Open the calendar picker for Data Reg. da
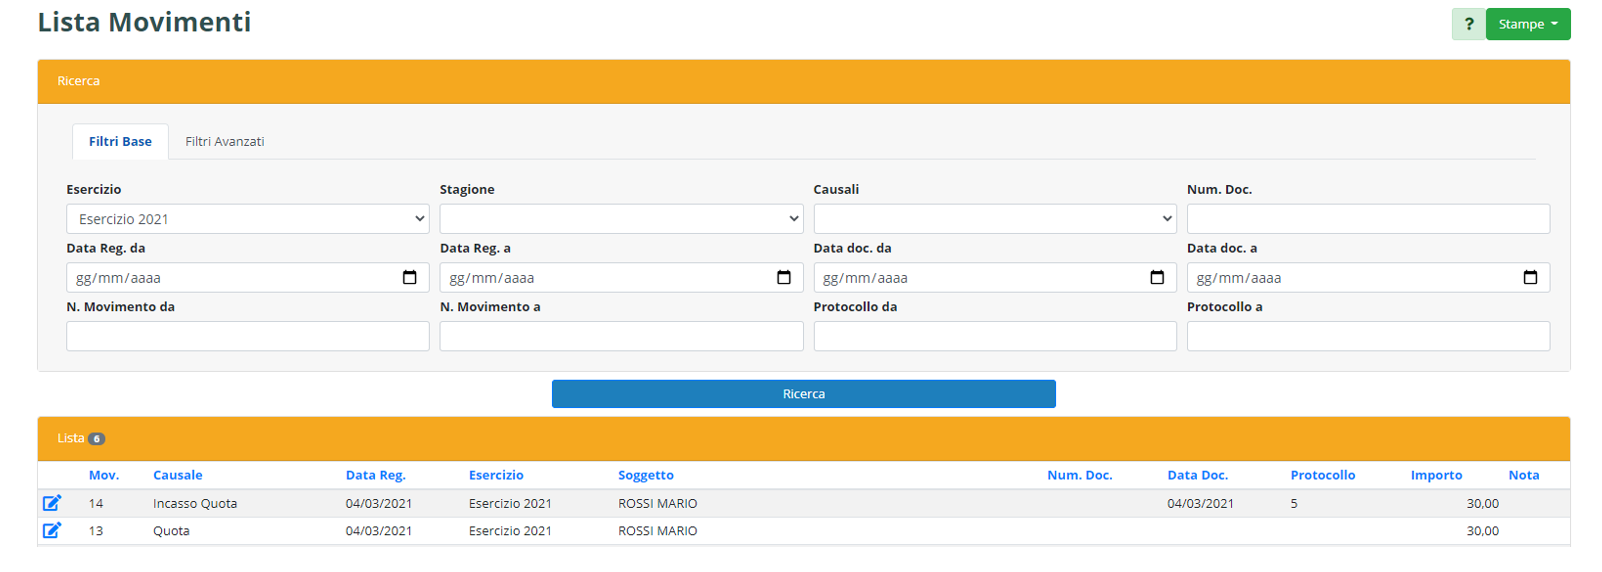The height and width of the screenshot is (572, 1602). [409, 277]
